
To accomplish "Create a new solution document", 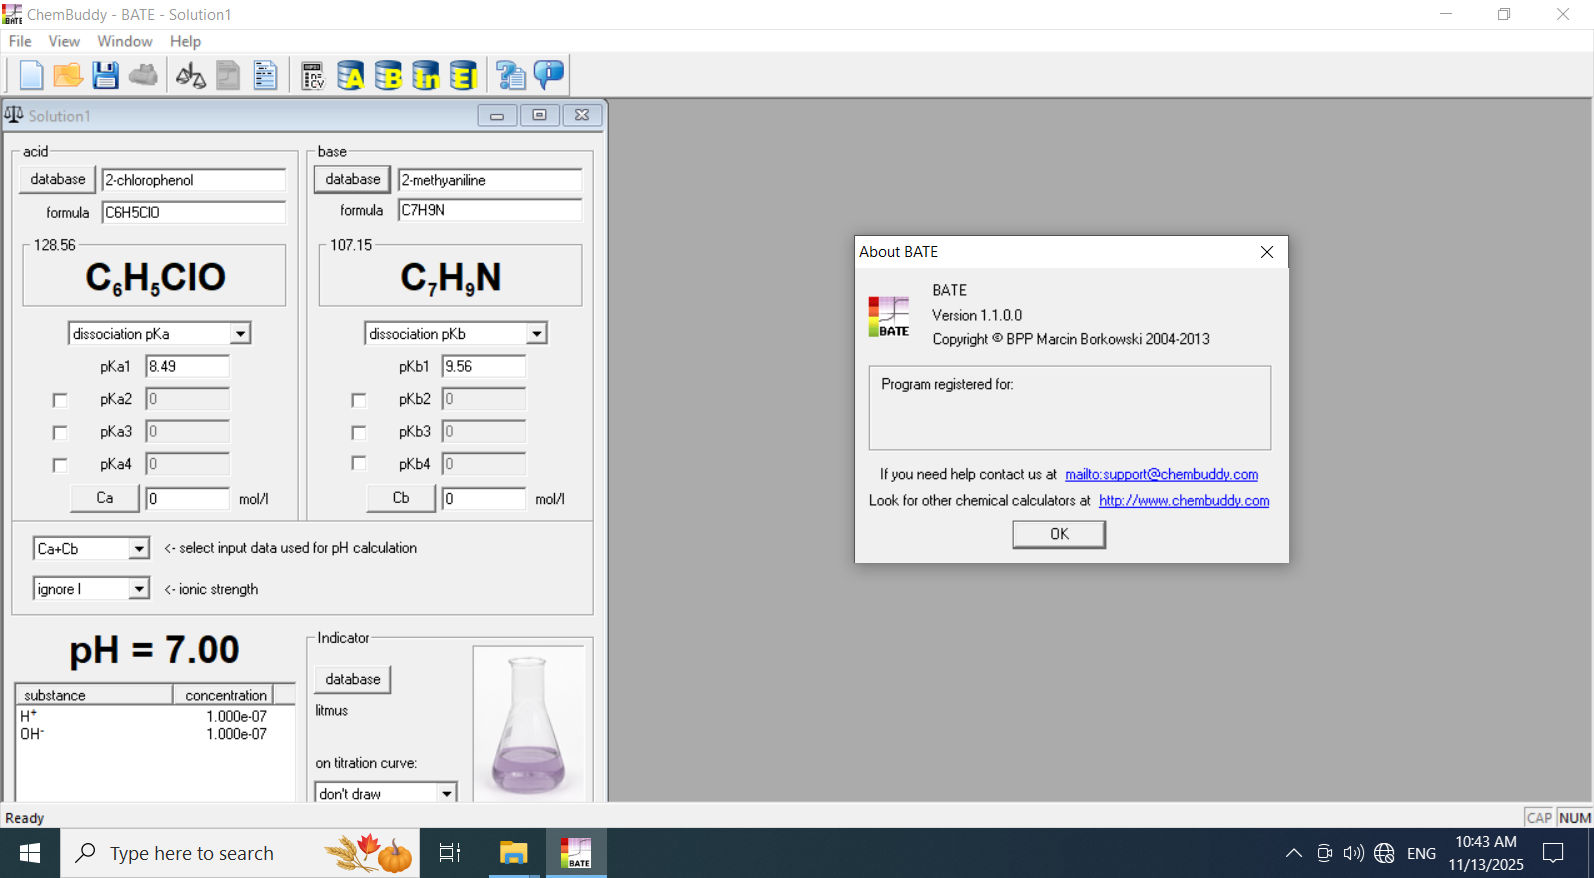I will pos(31,75).
